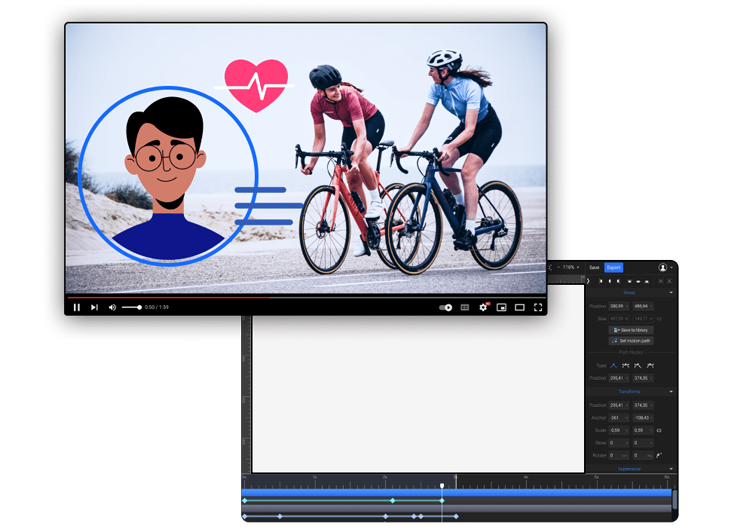Screen dimensions: 750x530
Task: Click the blue Export button
Action: [x=614, y=267]
